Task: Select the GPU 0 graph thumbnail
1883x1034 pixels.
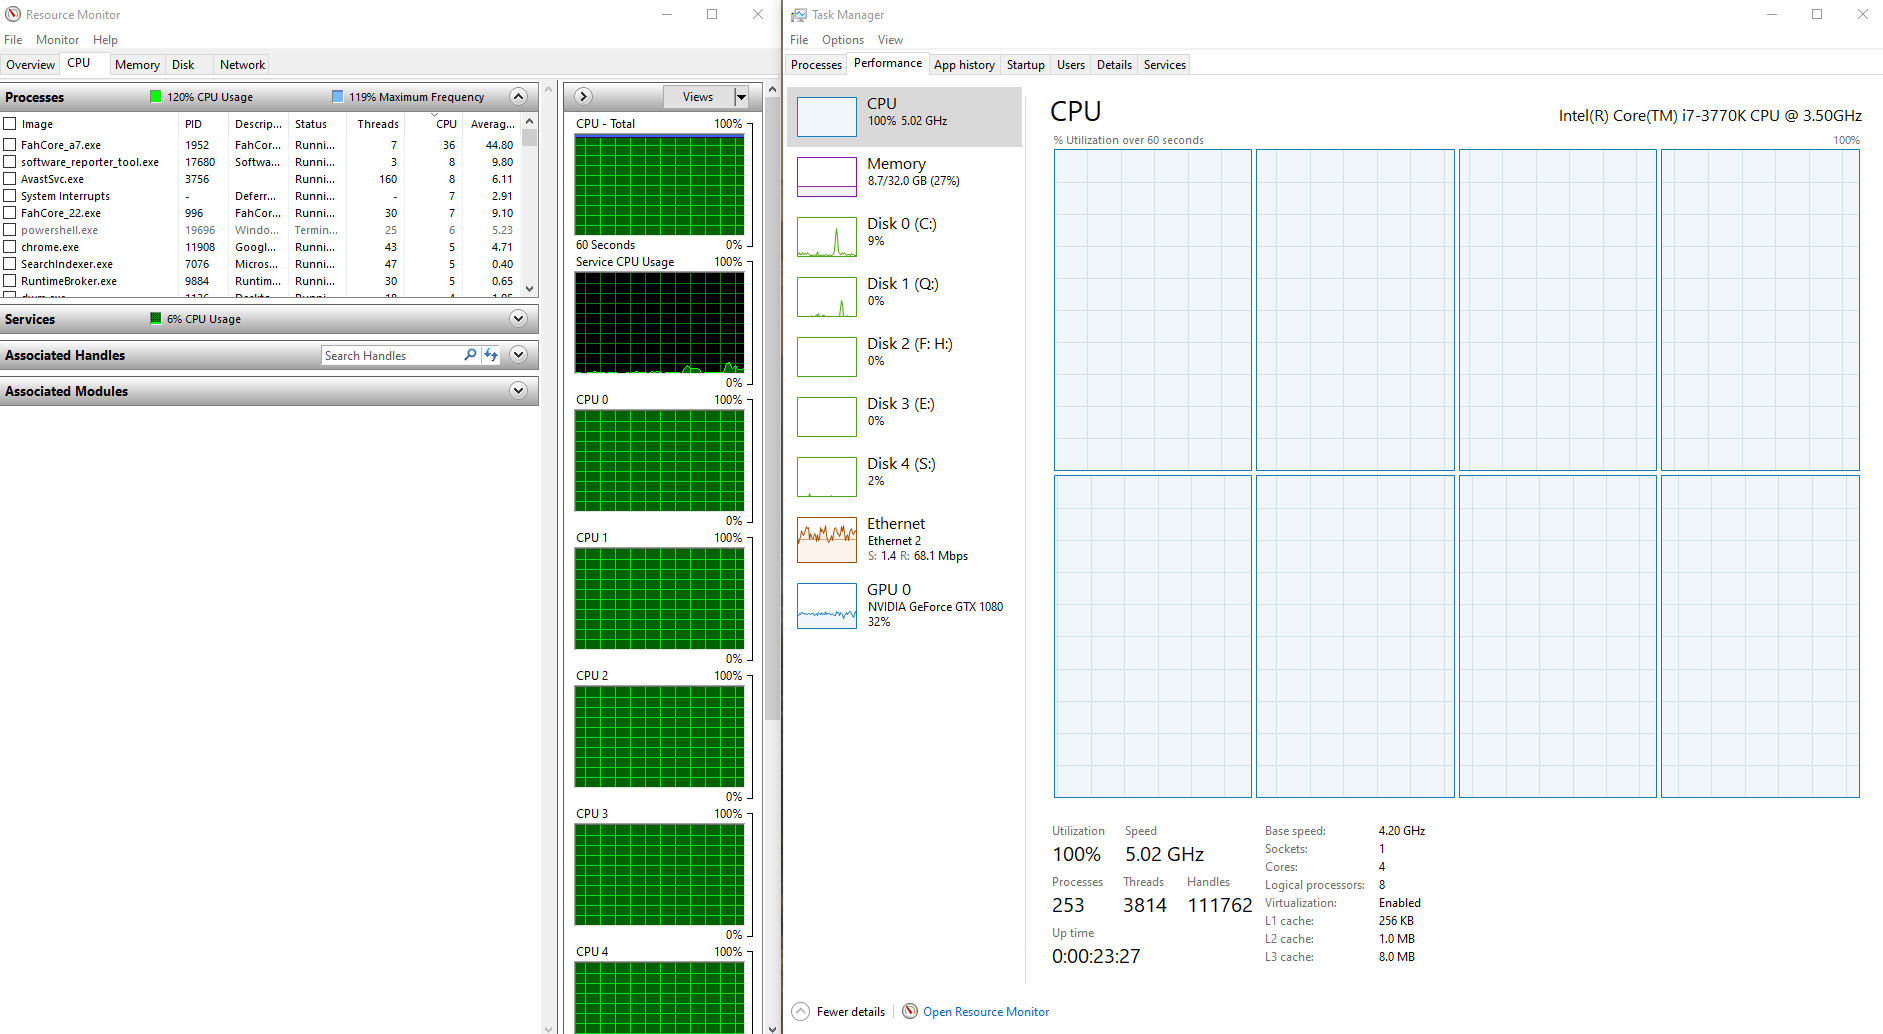Action: click(x=827, y=606)
